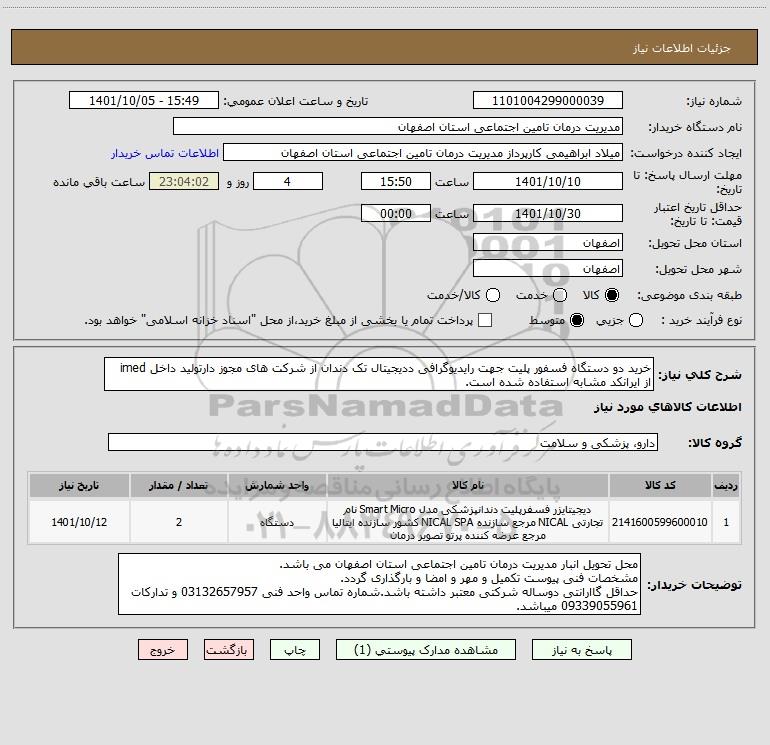This screenshot has width=770, height=745.
Task: Click the quantity cell showing 2
Action: coord(179,522)
